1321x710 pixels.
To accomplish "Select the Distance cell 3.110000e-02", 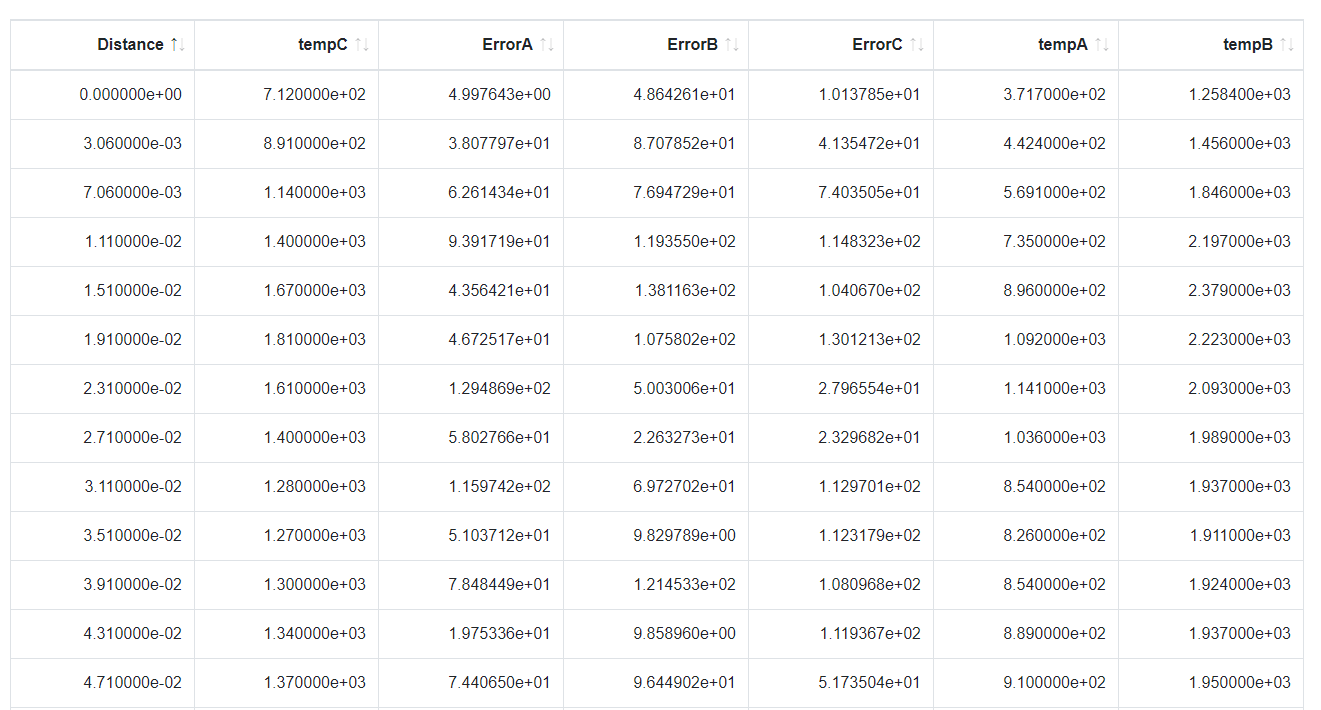I will [103, 487].
